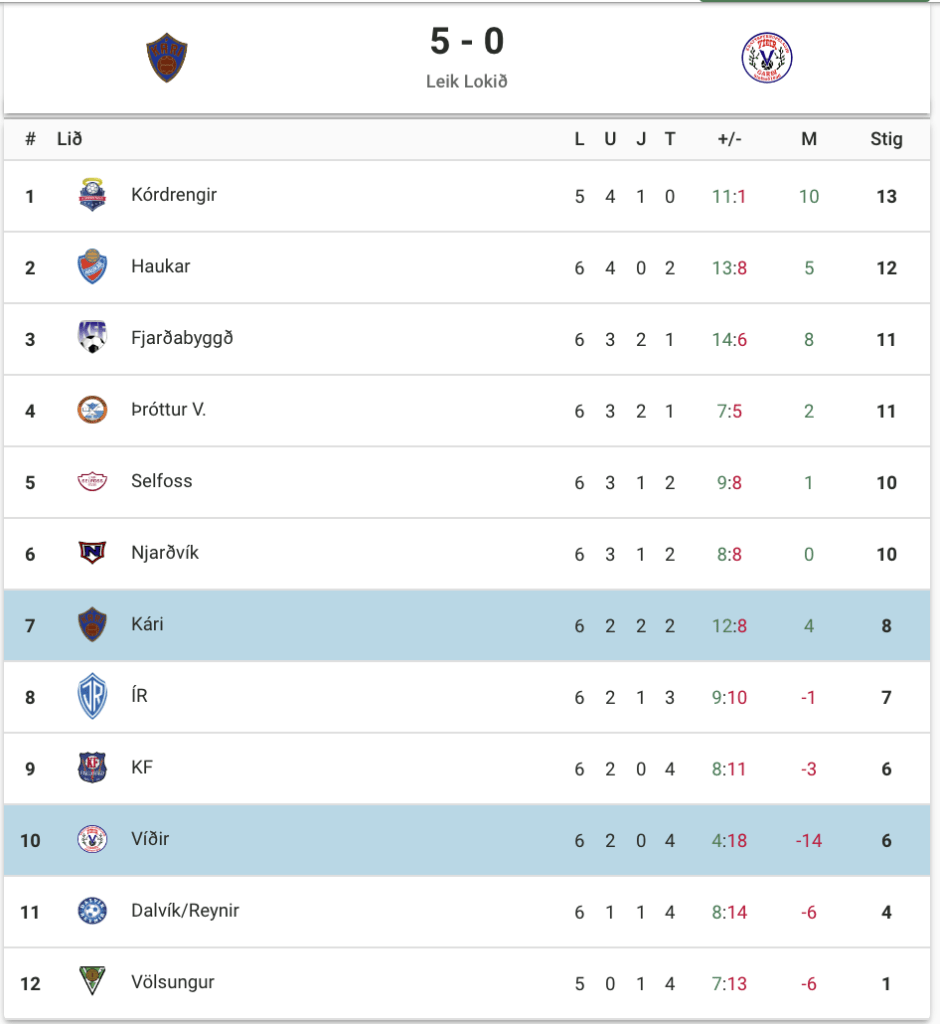Click the Fjarðabyggð KFF logo
This screenshot has height=1024, width=940.
click(x=92, y=338)
